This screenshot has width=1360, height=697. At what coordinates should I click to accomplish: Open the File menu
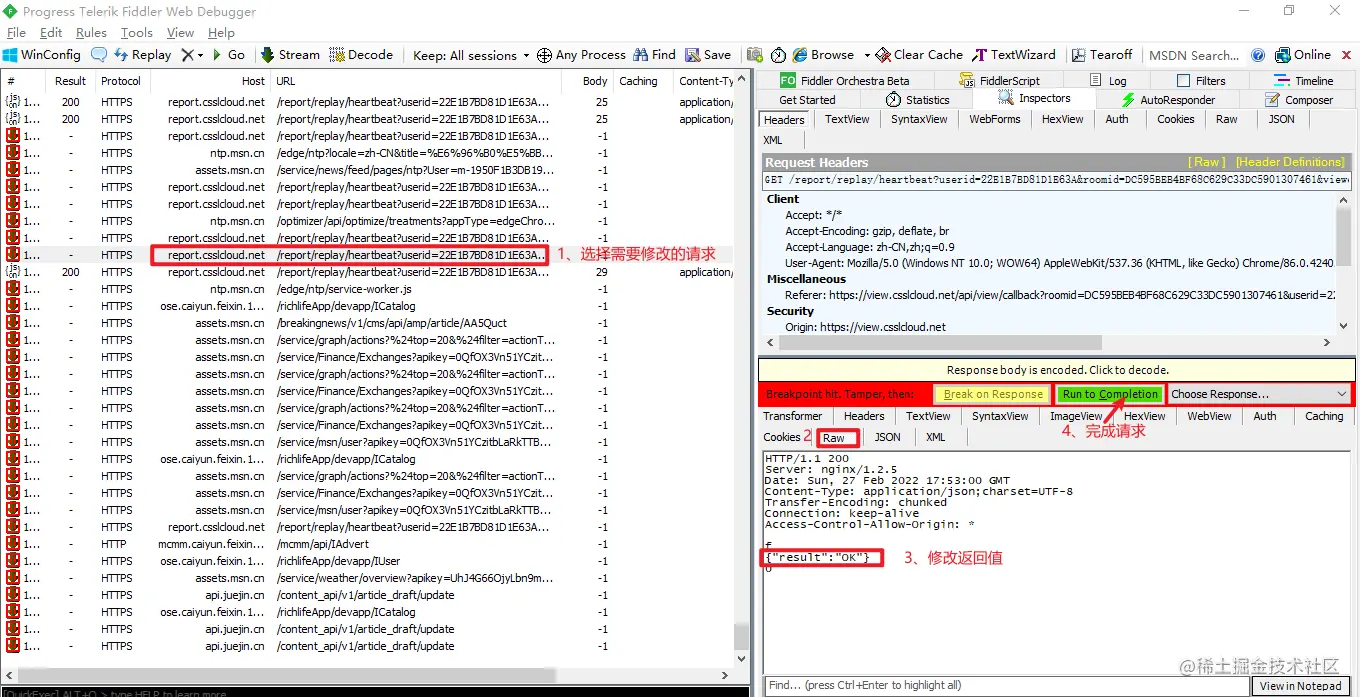pyautogui.click(x=16, y=33)
